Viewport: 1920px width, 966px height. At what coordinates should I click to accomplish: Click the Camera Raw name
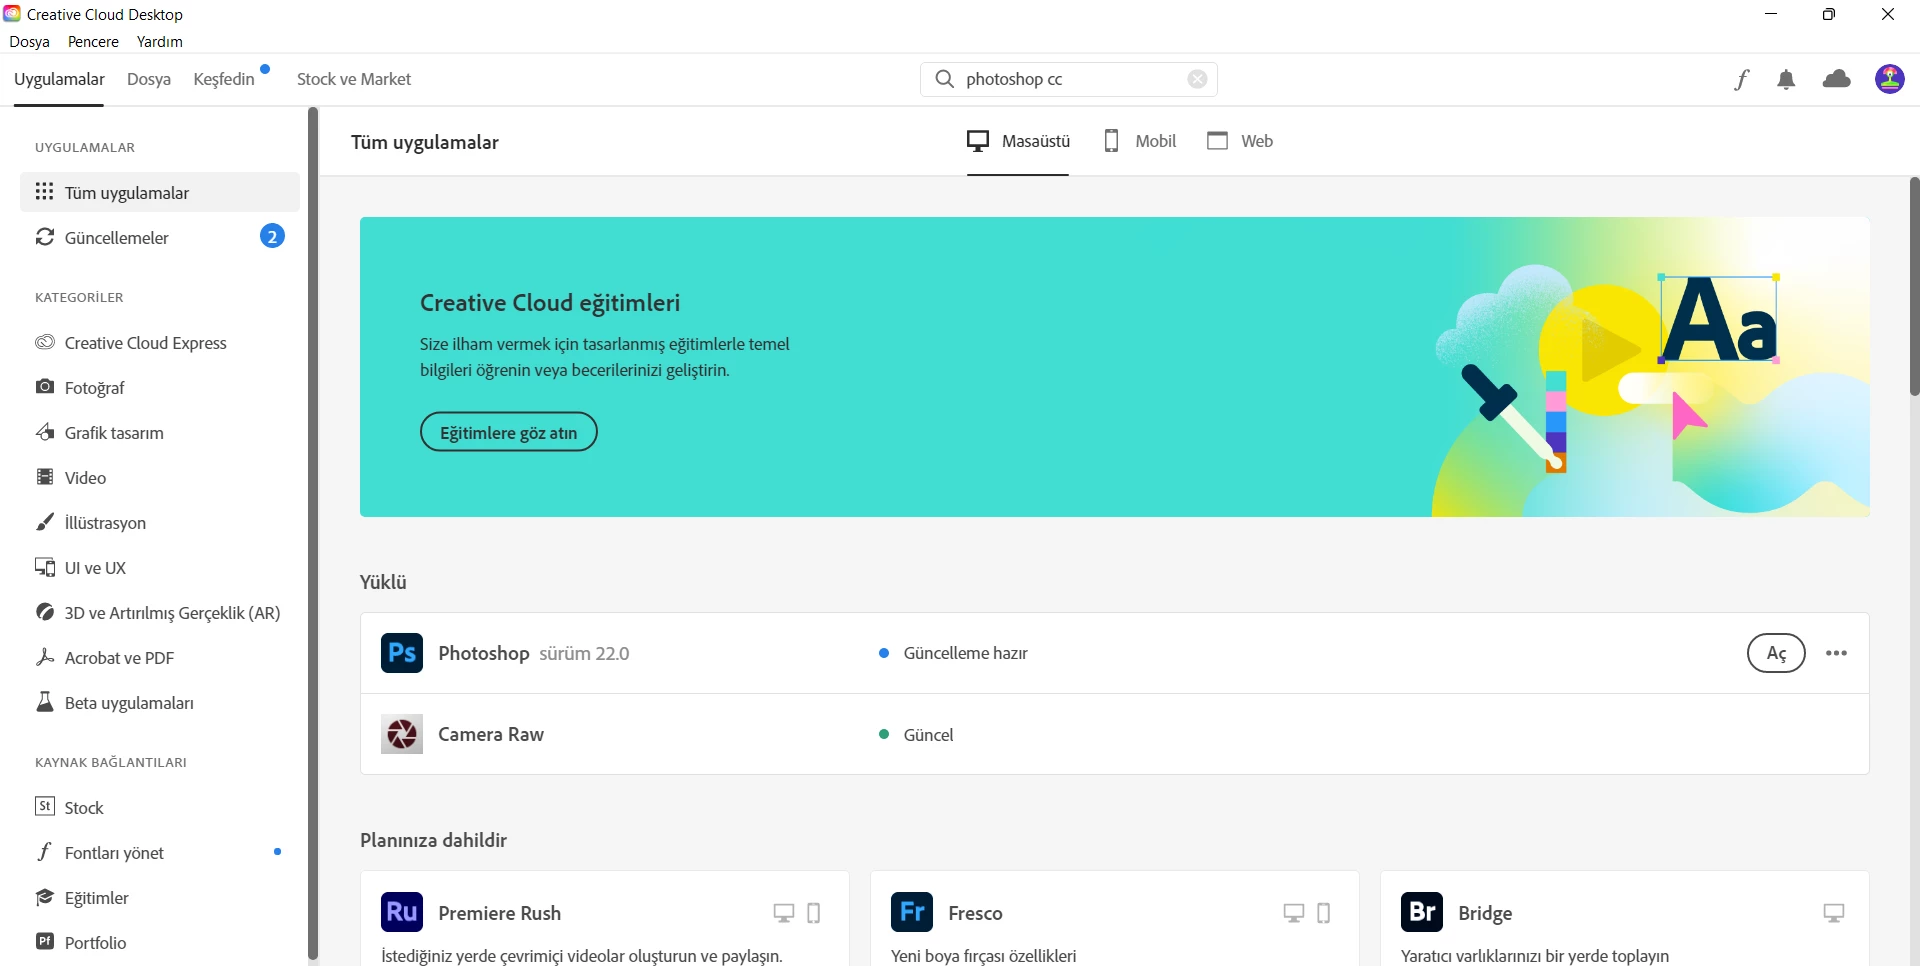[491, 734]
